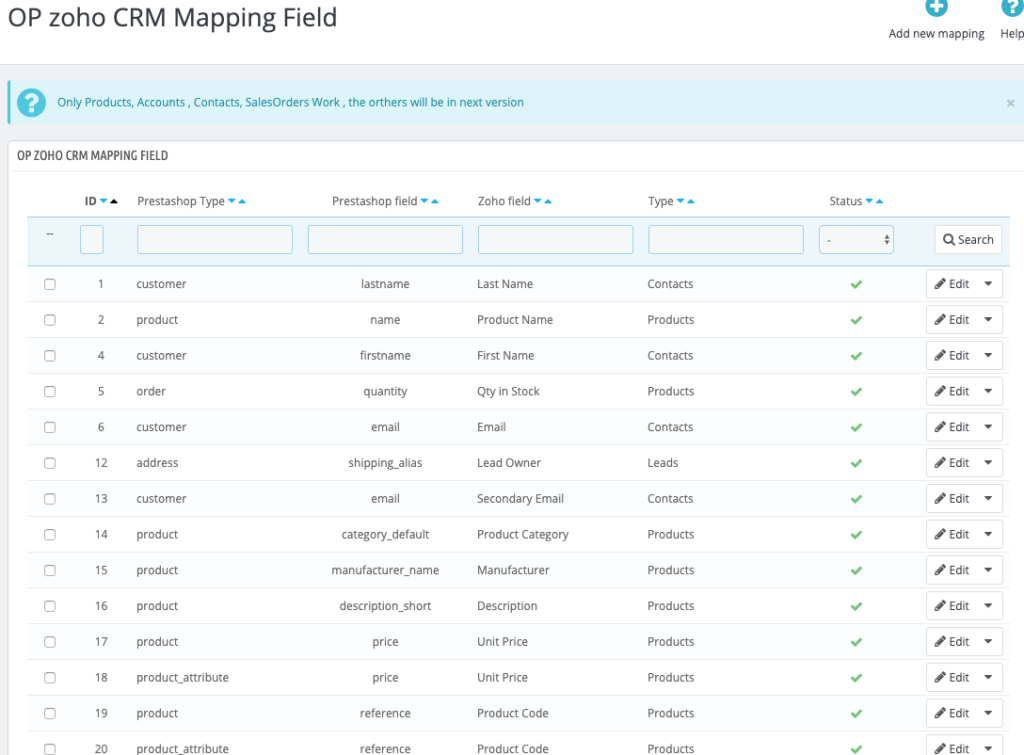Select checkbox for ID 1 lastname row

coord(50,284)
